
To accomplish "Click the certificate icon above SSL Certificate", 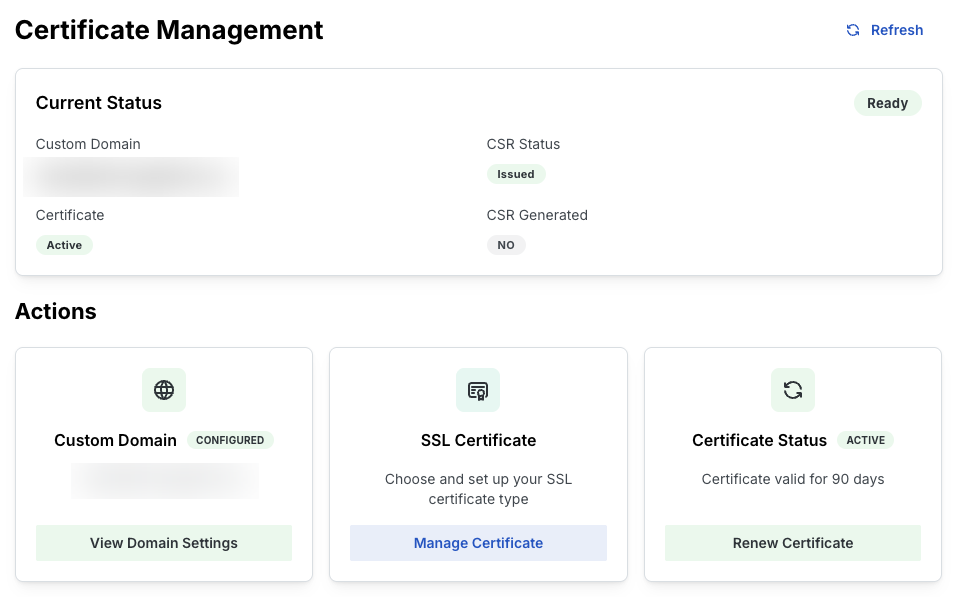I will tap(478, 390).
